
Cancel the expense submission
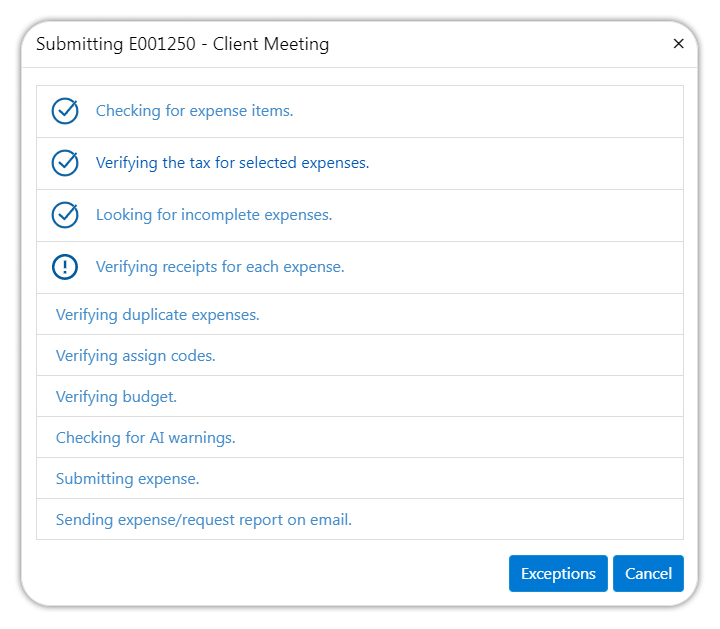click(x=648, y=573)
